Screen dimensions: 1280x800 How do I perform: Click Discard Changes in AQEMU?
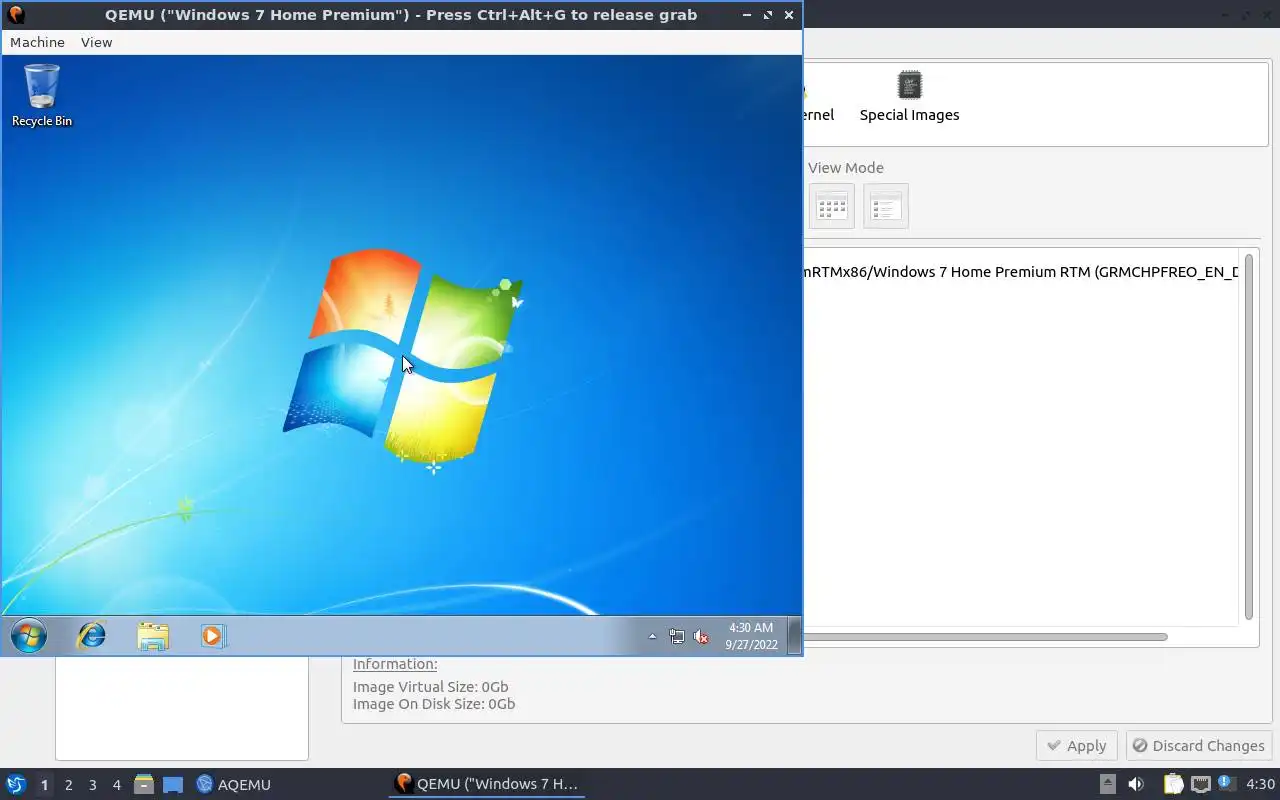[1198, 746]
